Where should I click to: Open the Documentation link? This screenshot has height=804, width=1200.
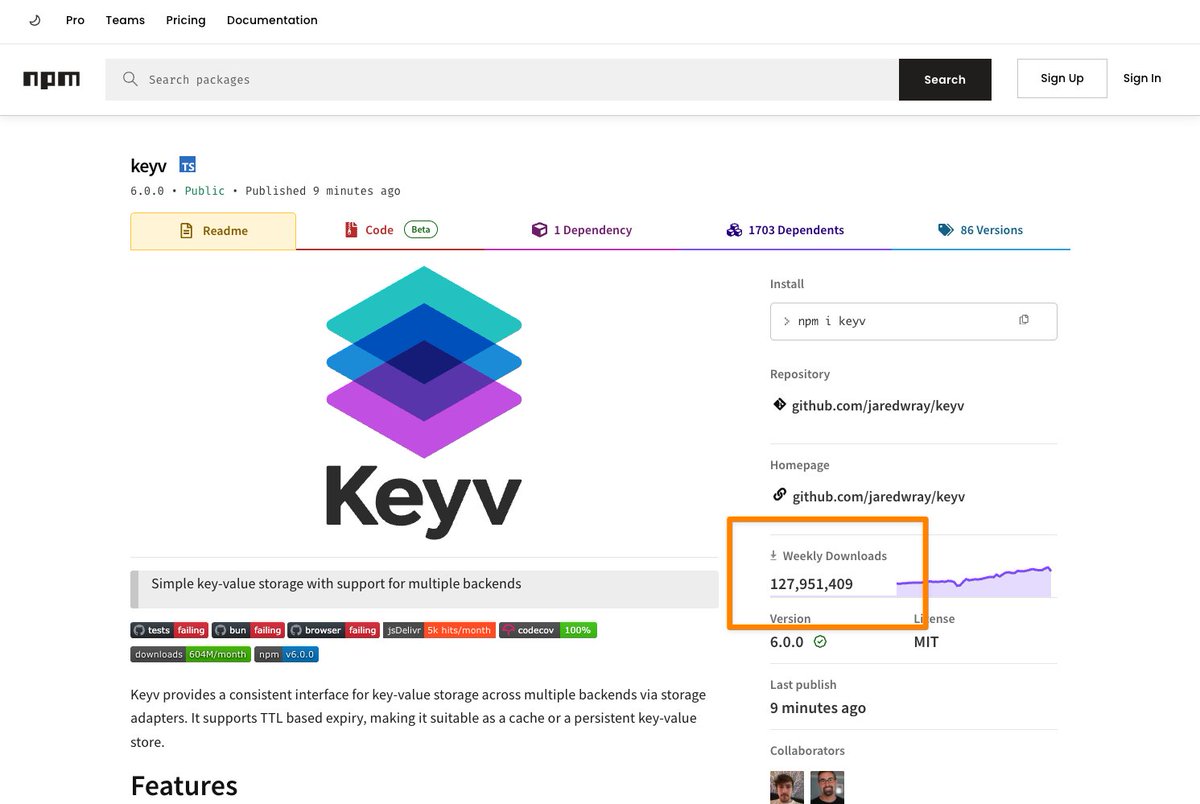272,20
